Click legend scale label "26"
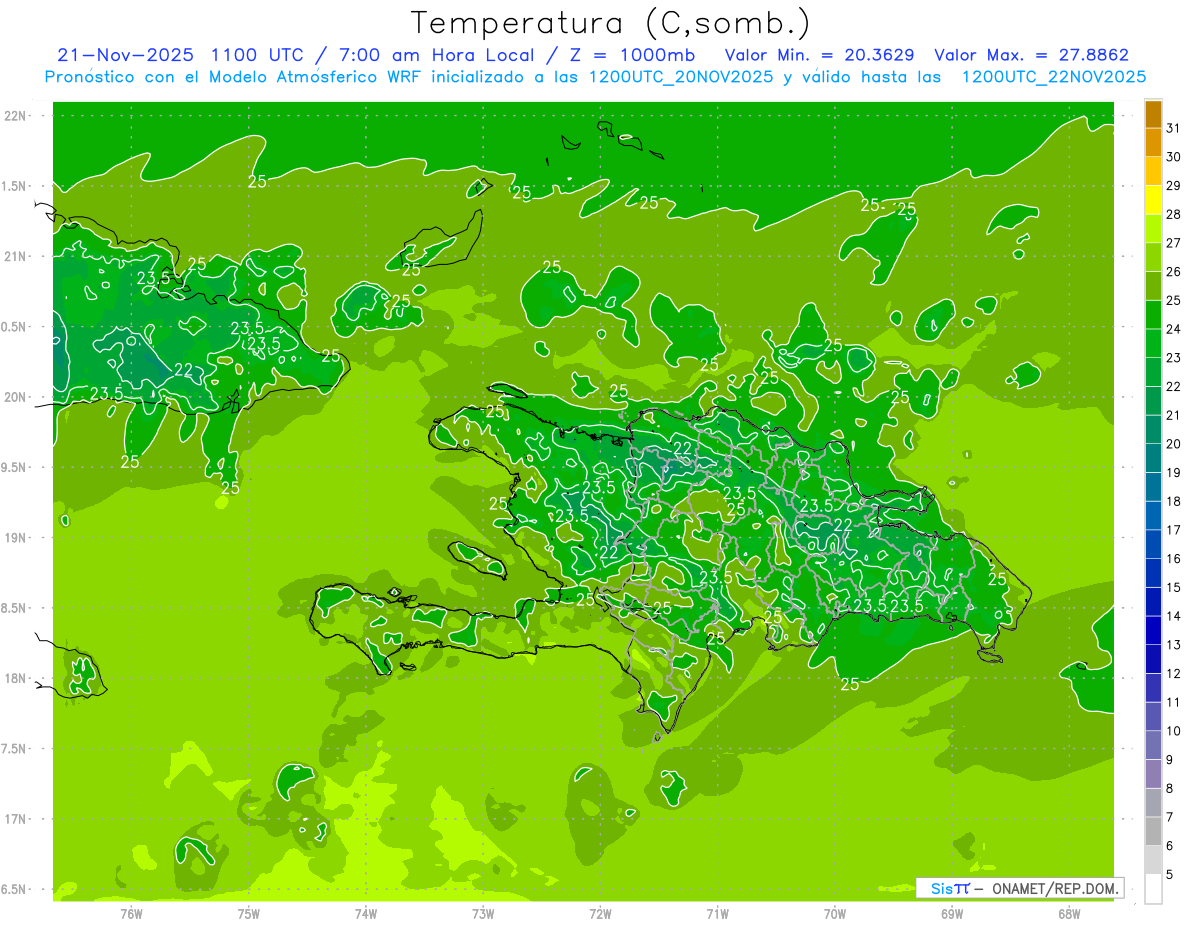Viewport: 1200px width, 927px height. [1174, 271]
